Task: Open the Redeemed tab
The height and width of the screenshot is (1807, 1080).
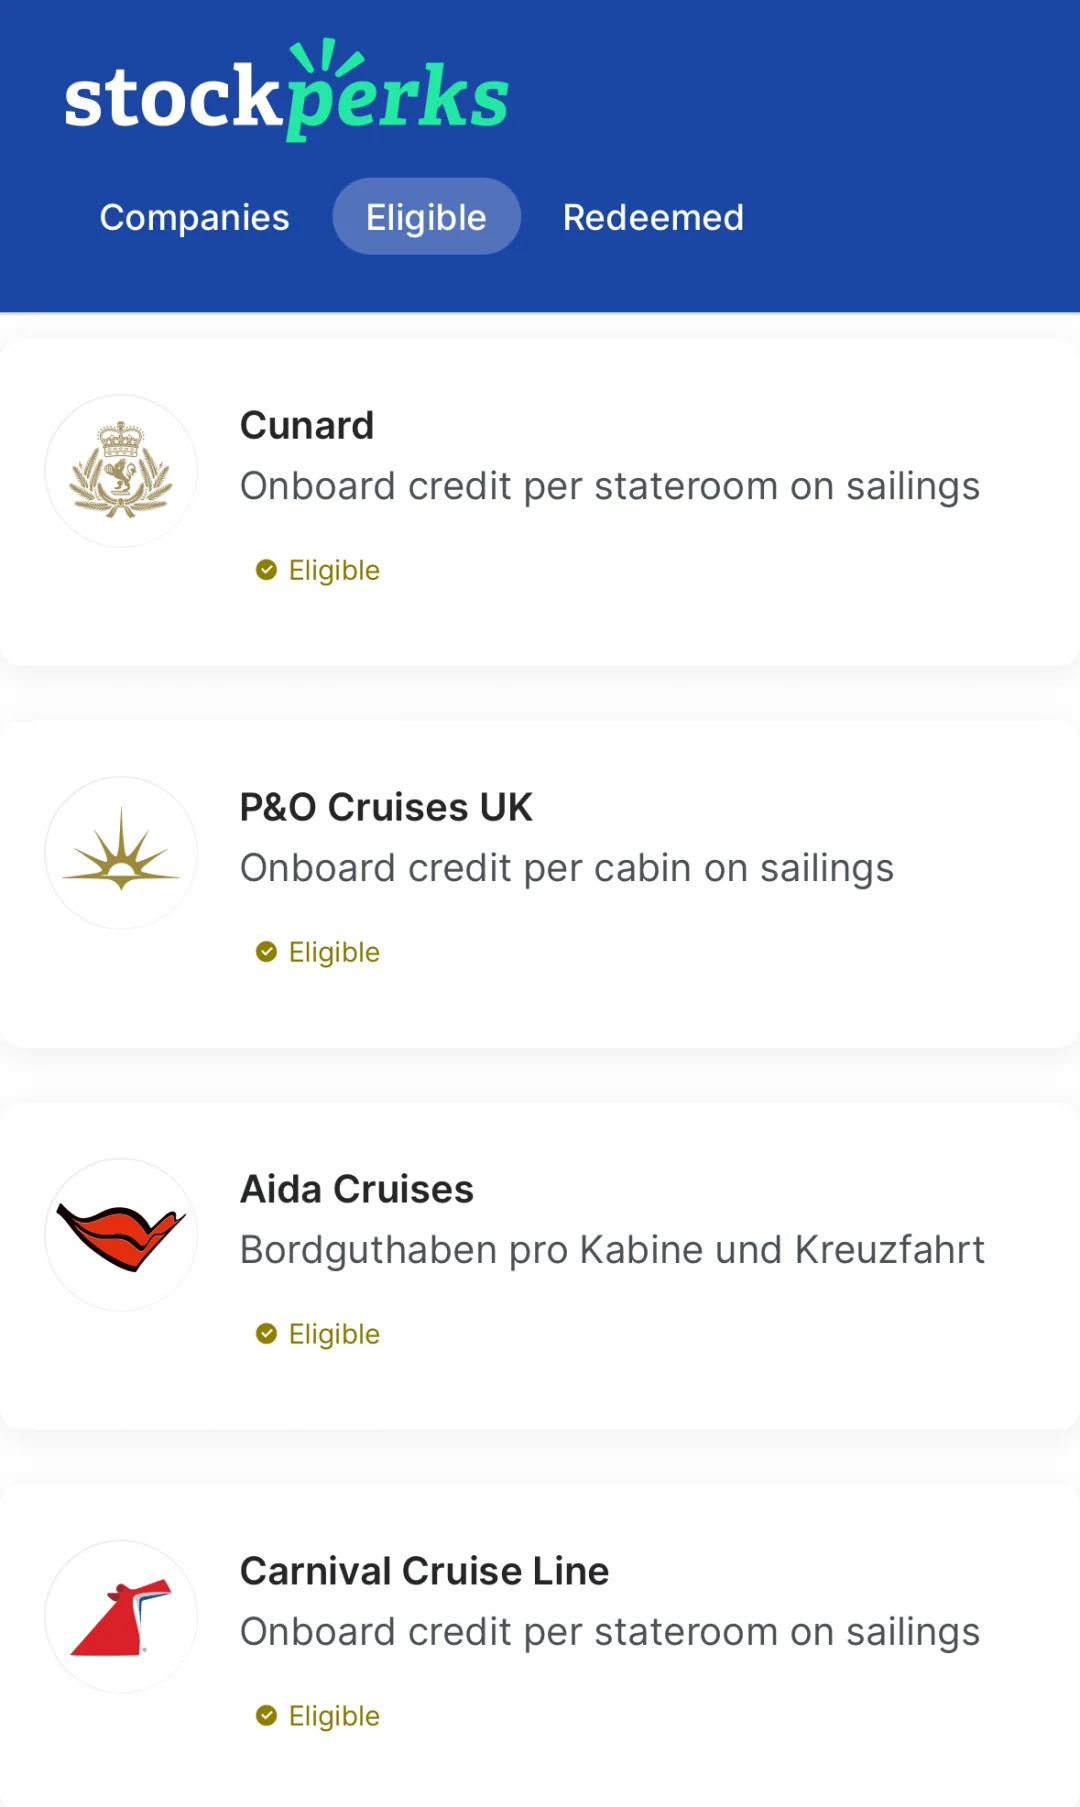Action: click(x=653, y=217)
